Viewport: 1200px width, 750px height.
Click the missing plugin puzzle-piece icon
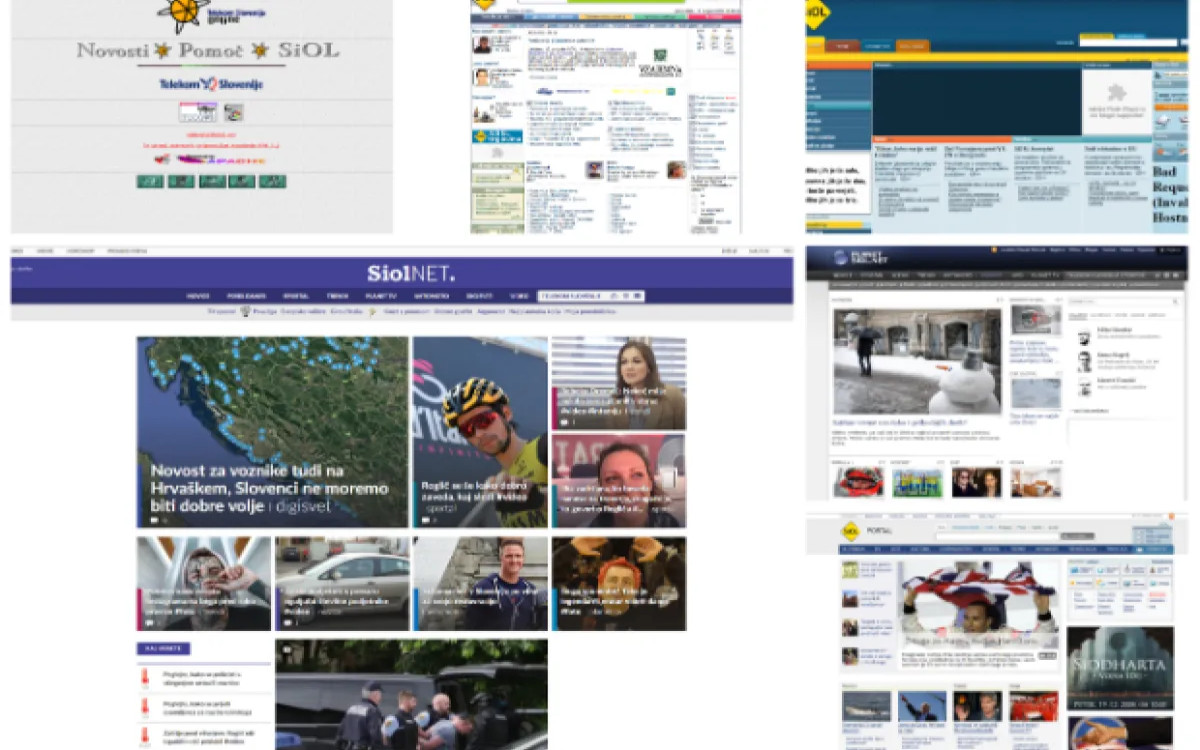click(x=1116, y=92)
